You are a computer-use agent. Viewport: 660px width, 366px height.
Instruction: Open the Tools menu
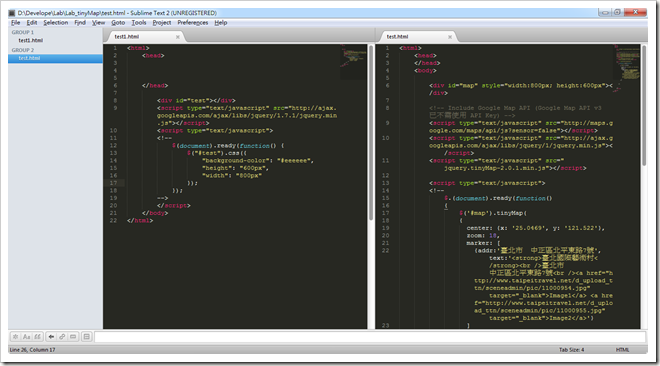coord(139,23)
